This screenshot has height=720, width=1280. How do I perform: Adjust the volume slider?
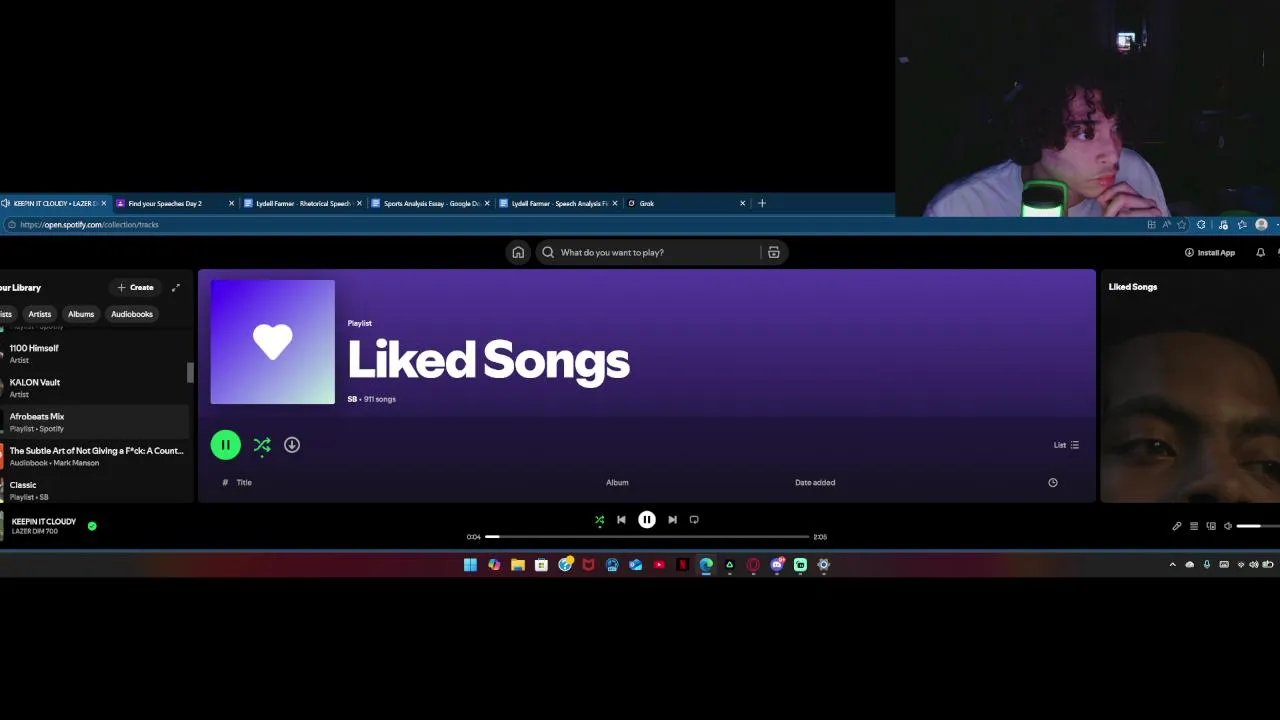pos(1258,526)
